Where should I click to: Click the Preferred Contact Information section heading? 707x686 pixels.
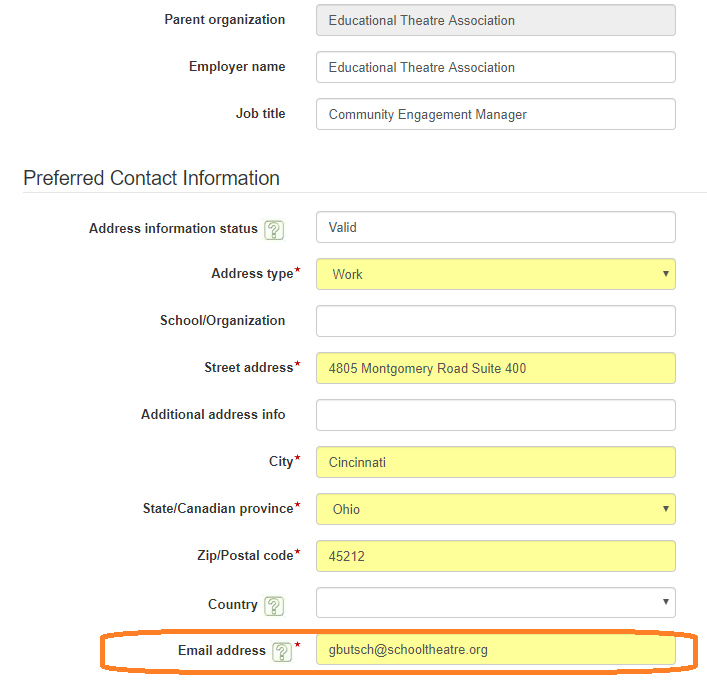click(x=151, y=178)
